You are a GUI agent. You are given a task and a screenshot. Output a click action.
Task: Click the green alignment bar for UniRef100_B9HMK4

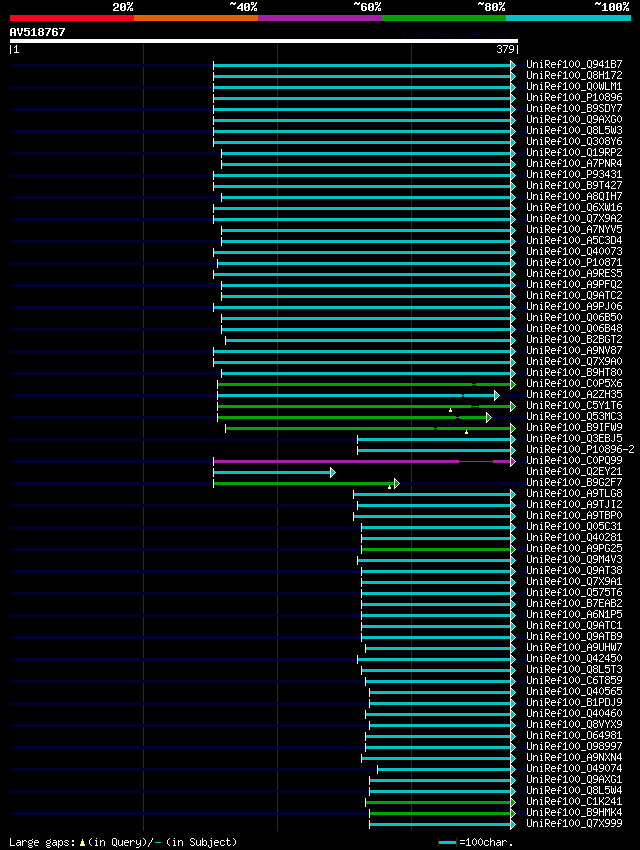pyautogui.click(x=441, y=814)
